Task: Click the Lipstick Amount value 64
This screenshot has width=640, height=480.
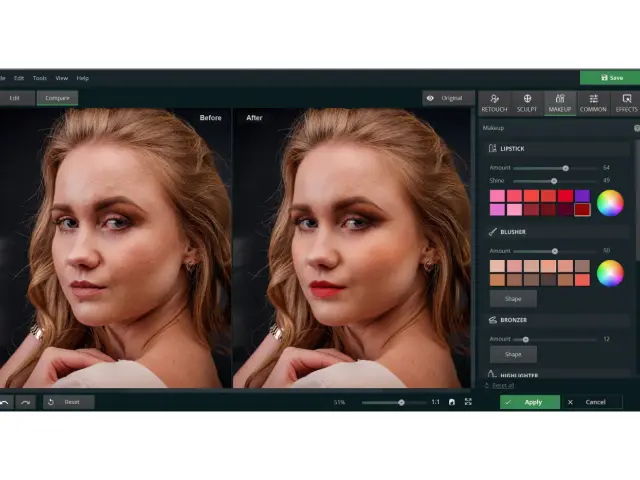Action: pyautogui.click(x=606, y=168)
